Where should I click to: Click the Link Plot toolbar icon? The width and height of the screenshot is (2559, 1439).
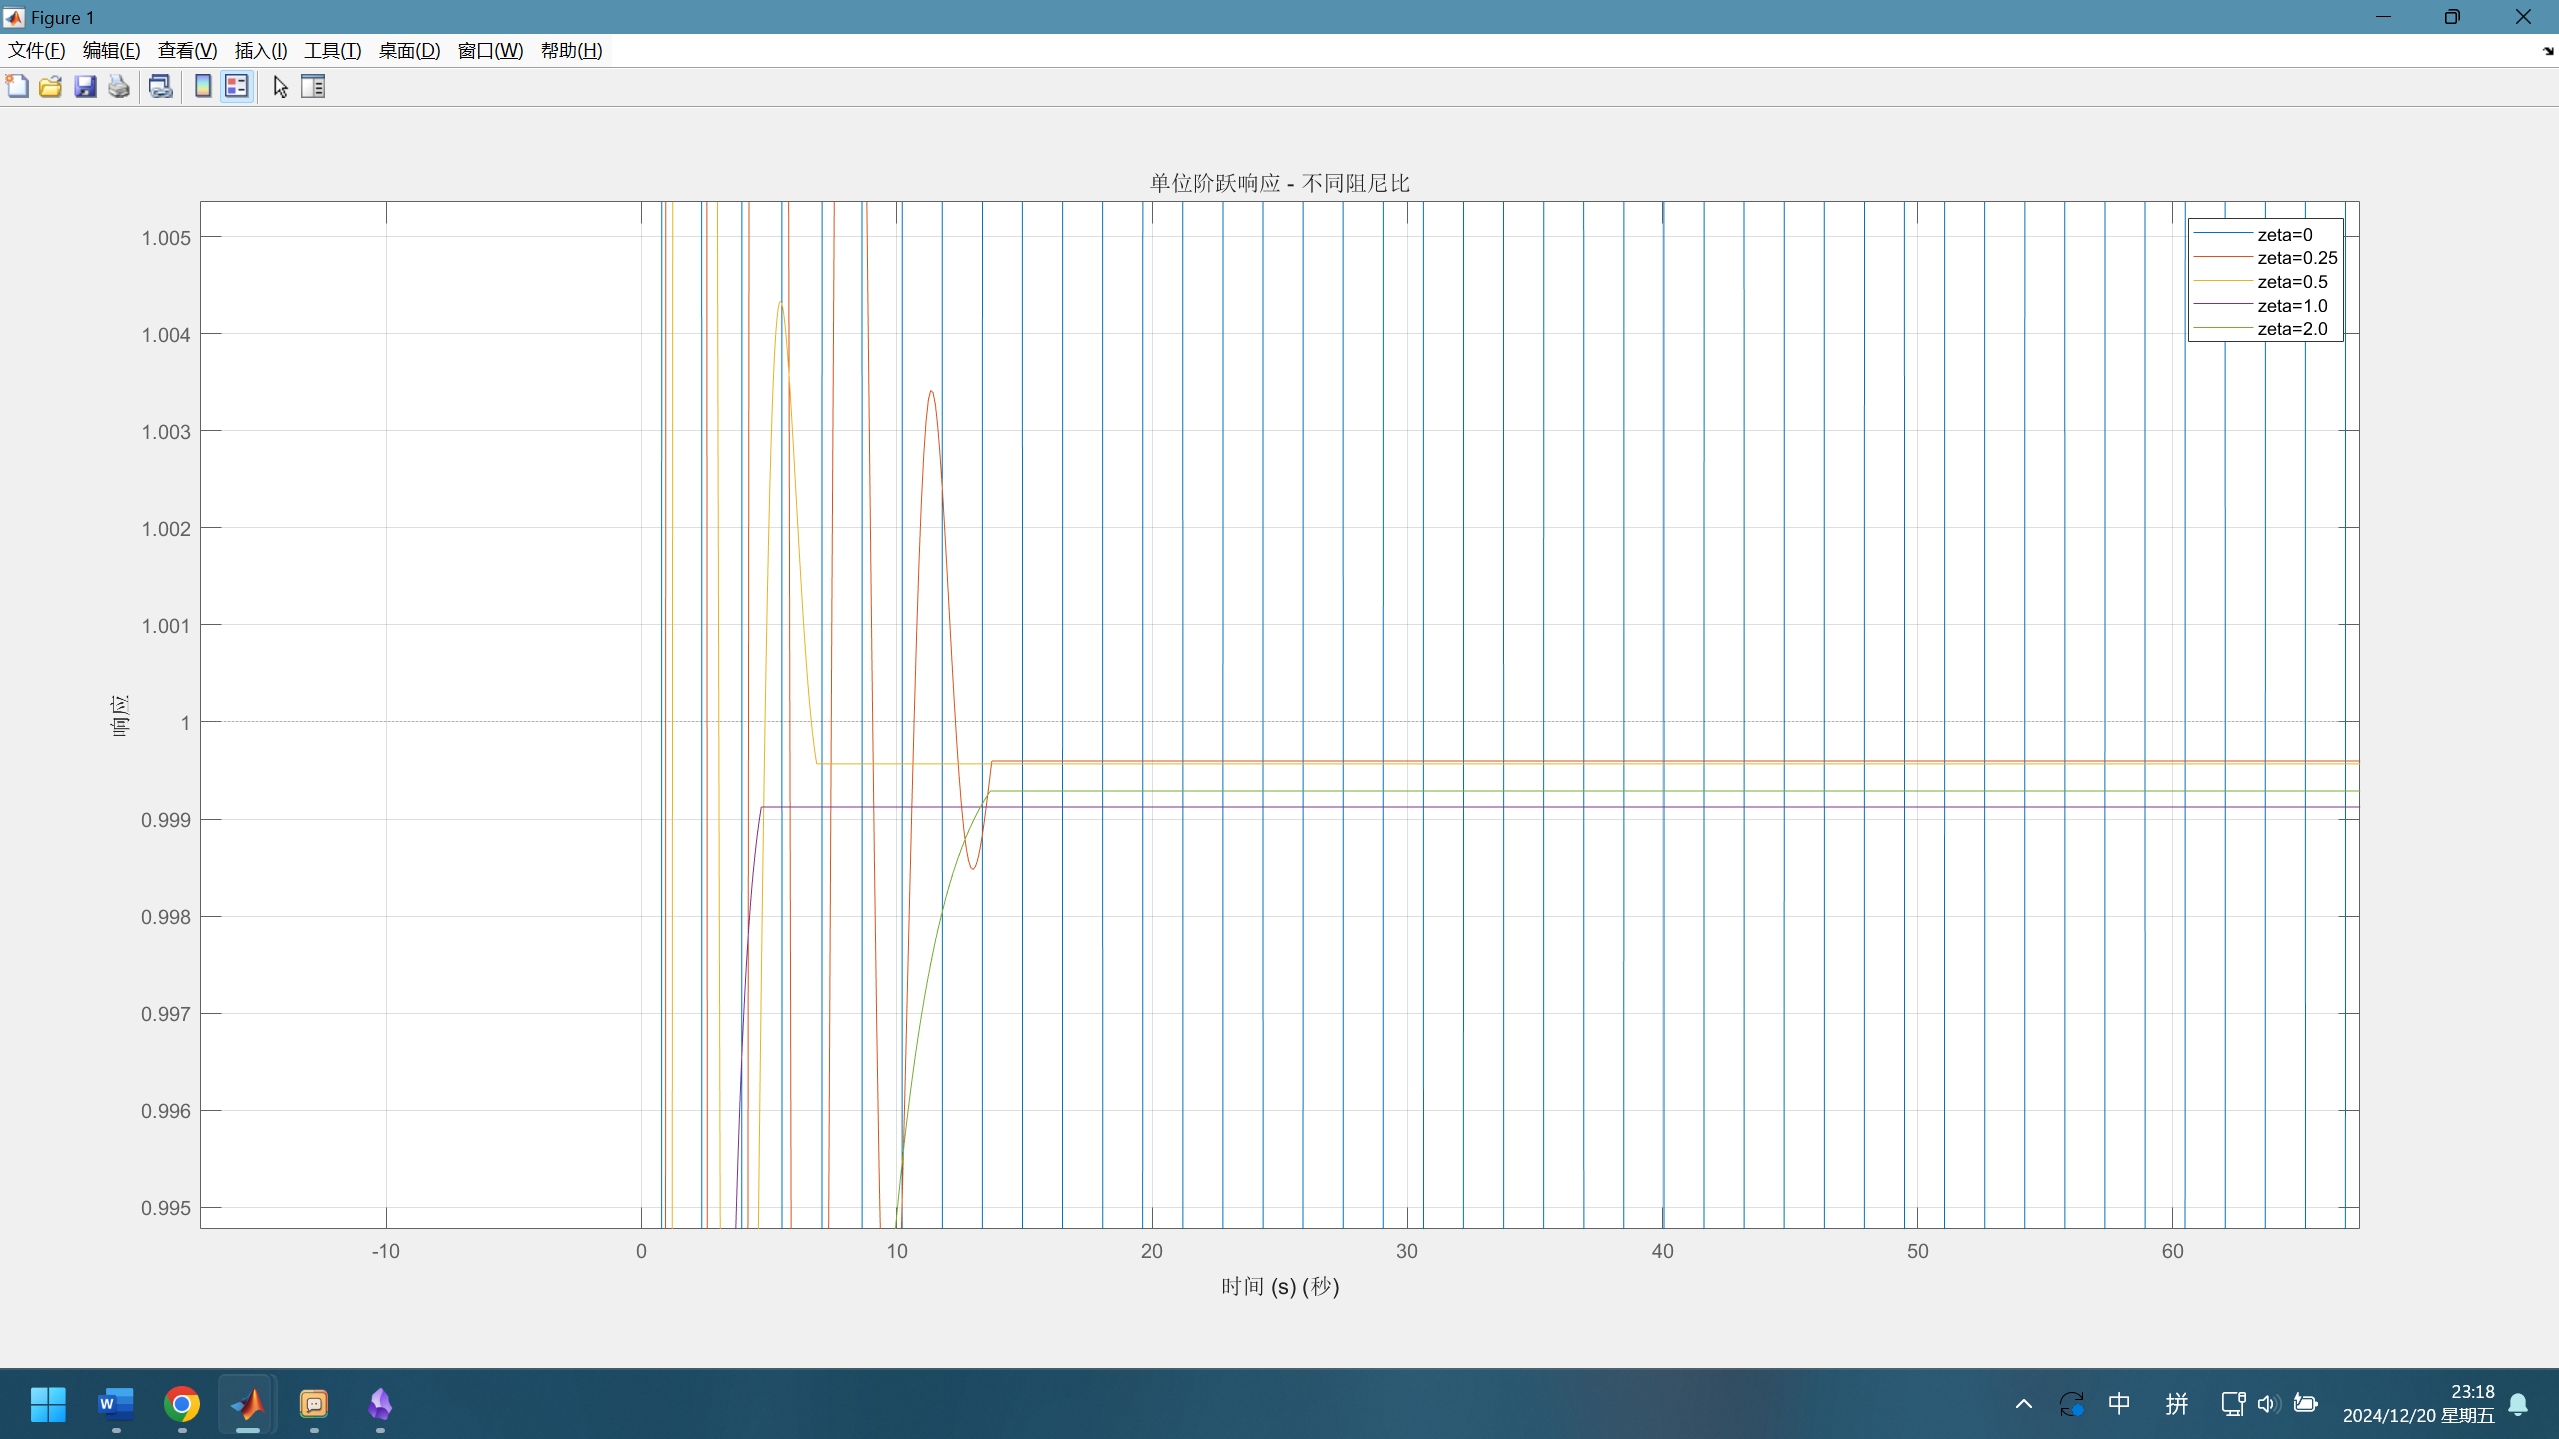[x=160, y=87]
